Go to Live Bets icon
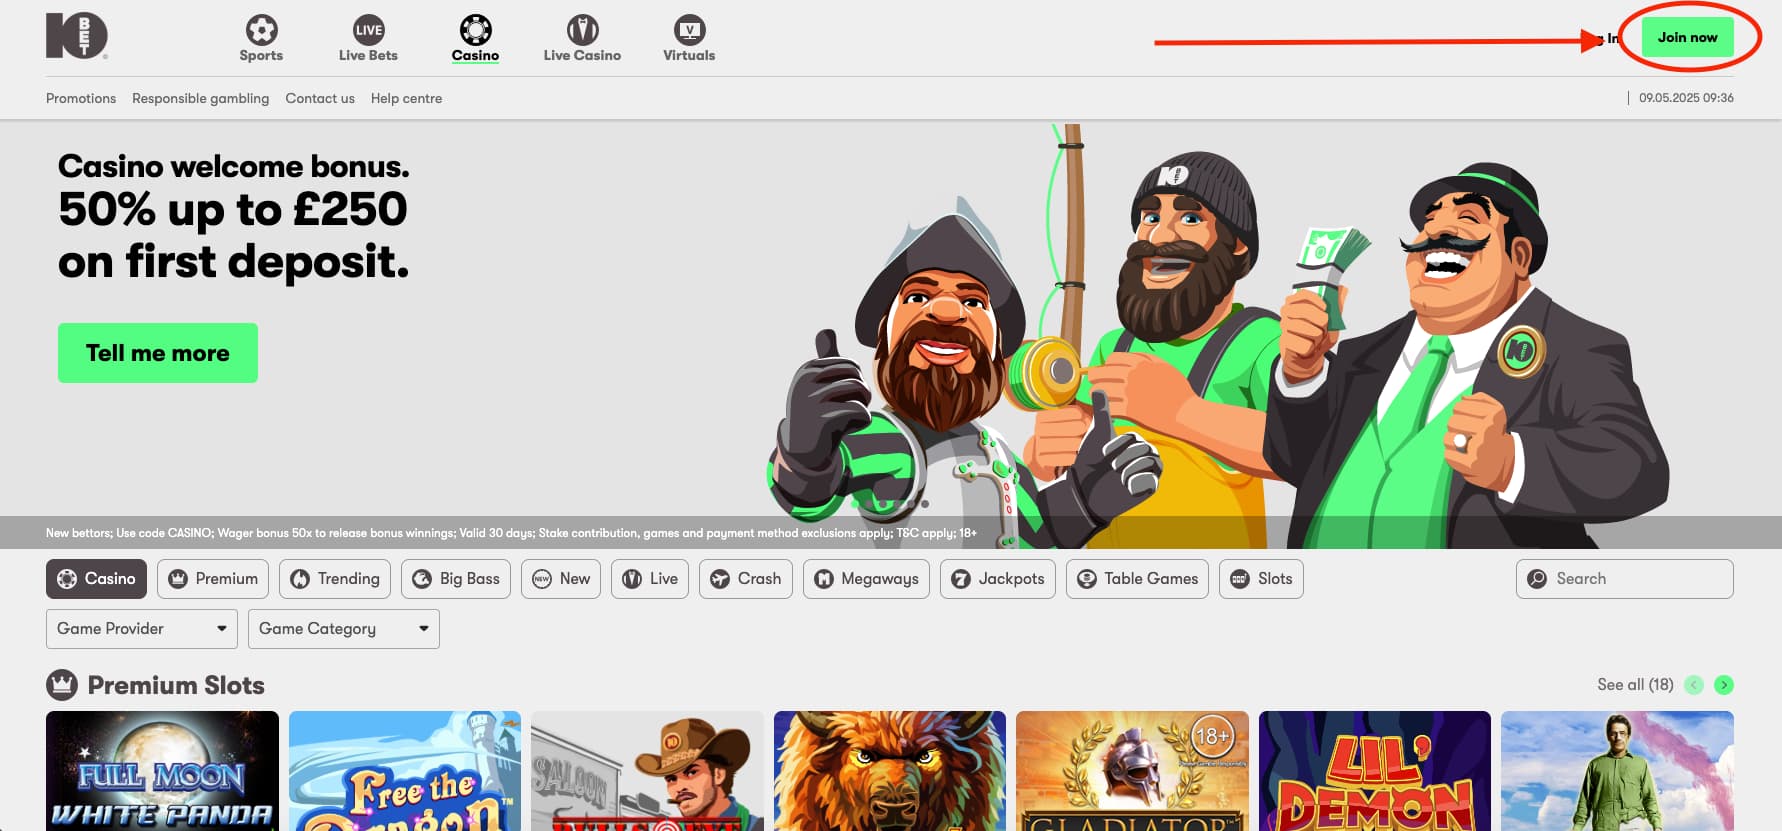This screenshot has width=1782, height=831. [368, 30]
